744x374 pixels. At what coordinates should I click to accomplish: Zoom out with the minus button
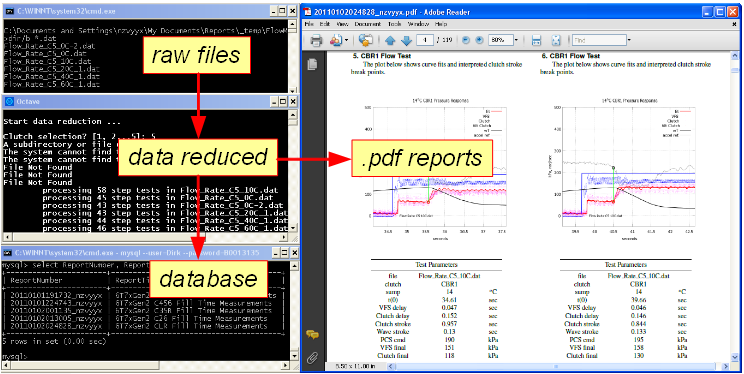click(466, 40)
